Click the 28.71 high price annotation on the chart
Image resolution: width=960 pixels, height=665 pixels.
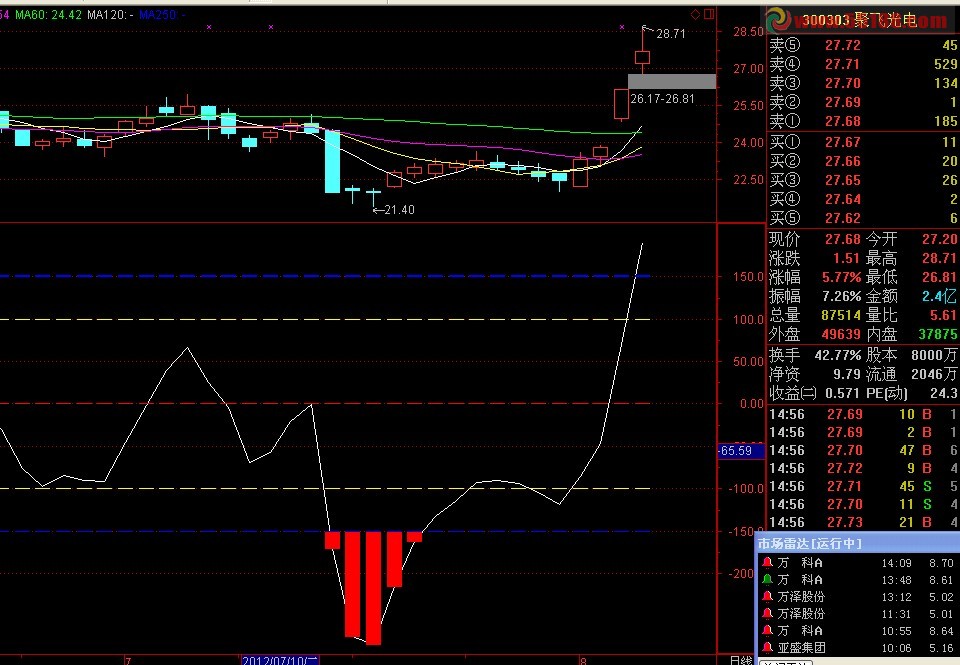tap(671, 34)
